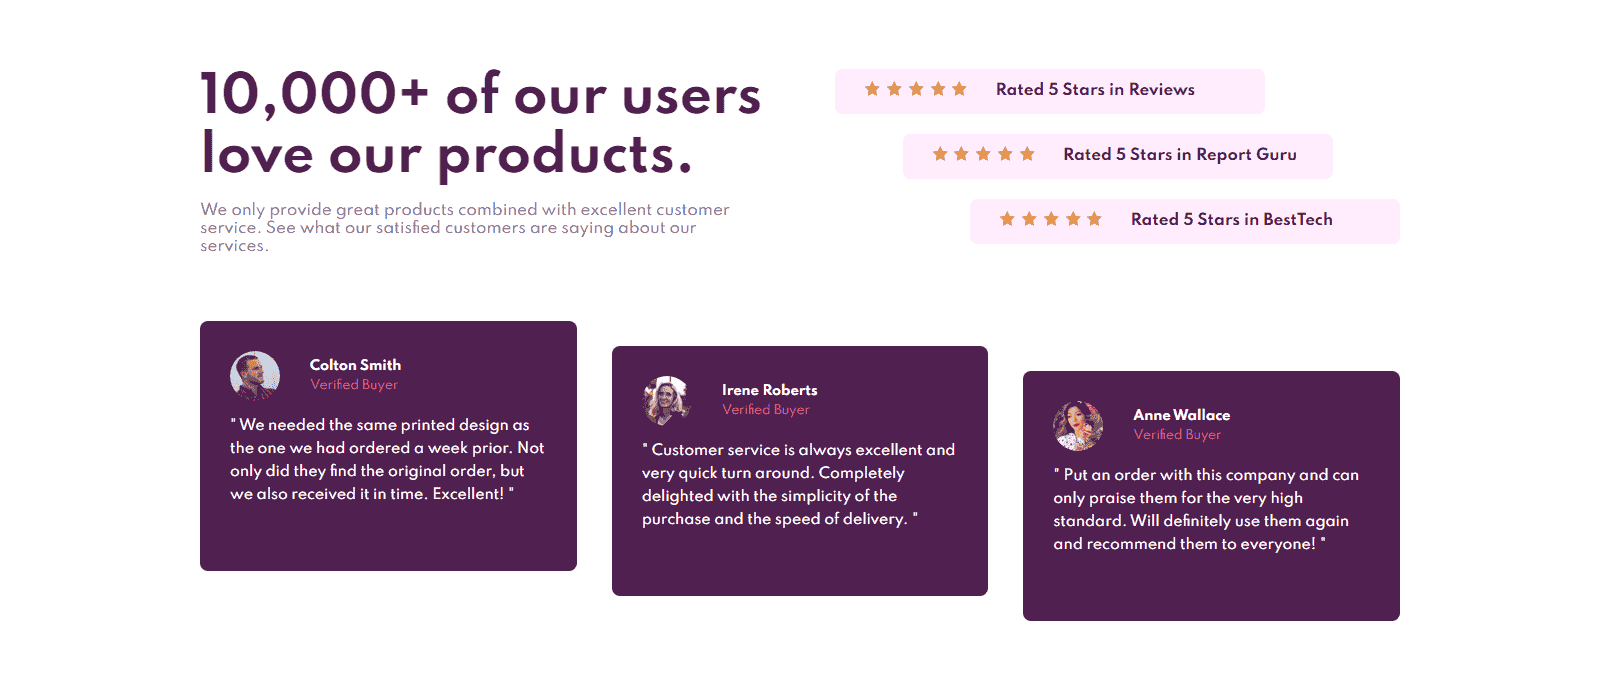Open Anne Wallace's profile photo
Viewport: 1600px width, 689px height.
pyautogui.click(x=1078, y=426)
